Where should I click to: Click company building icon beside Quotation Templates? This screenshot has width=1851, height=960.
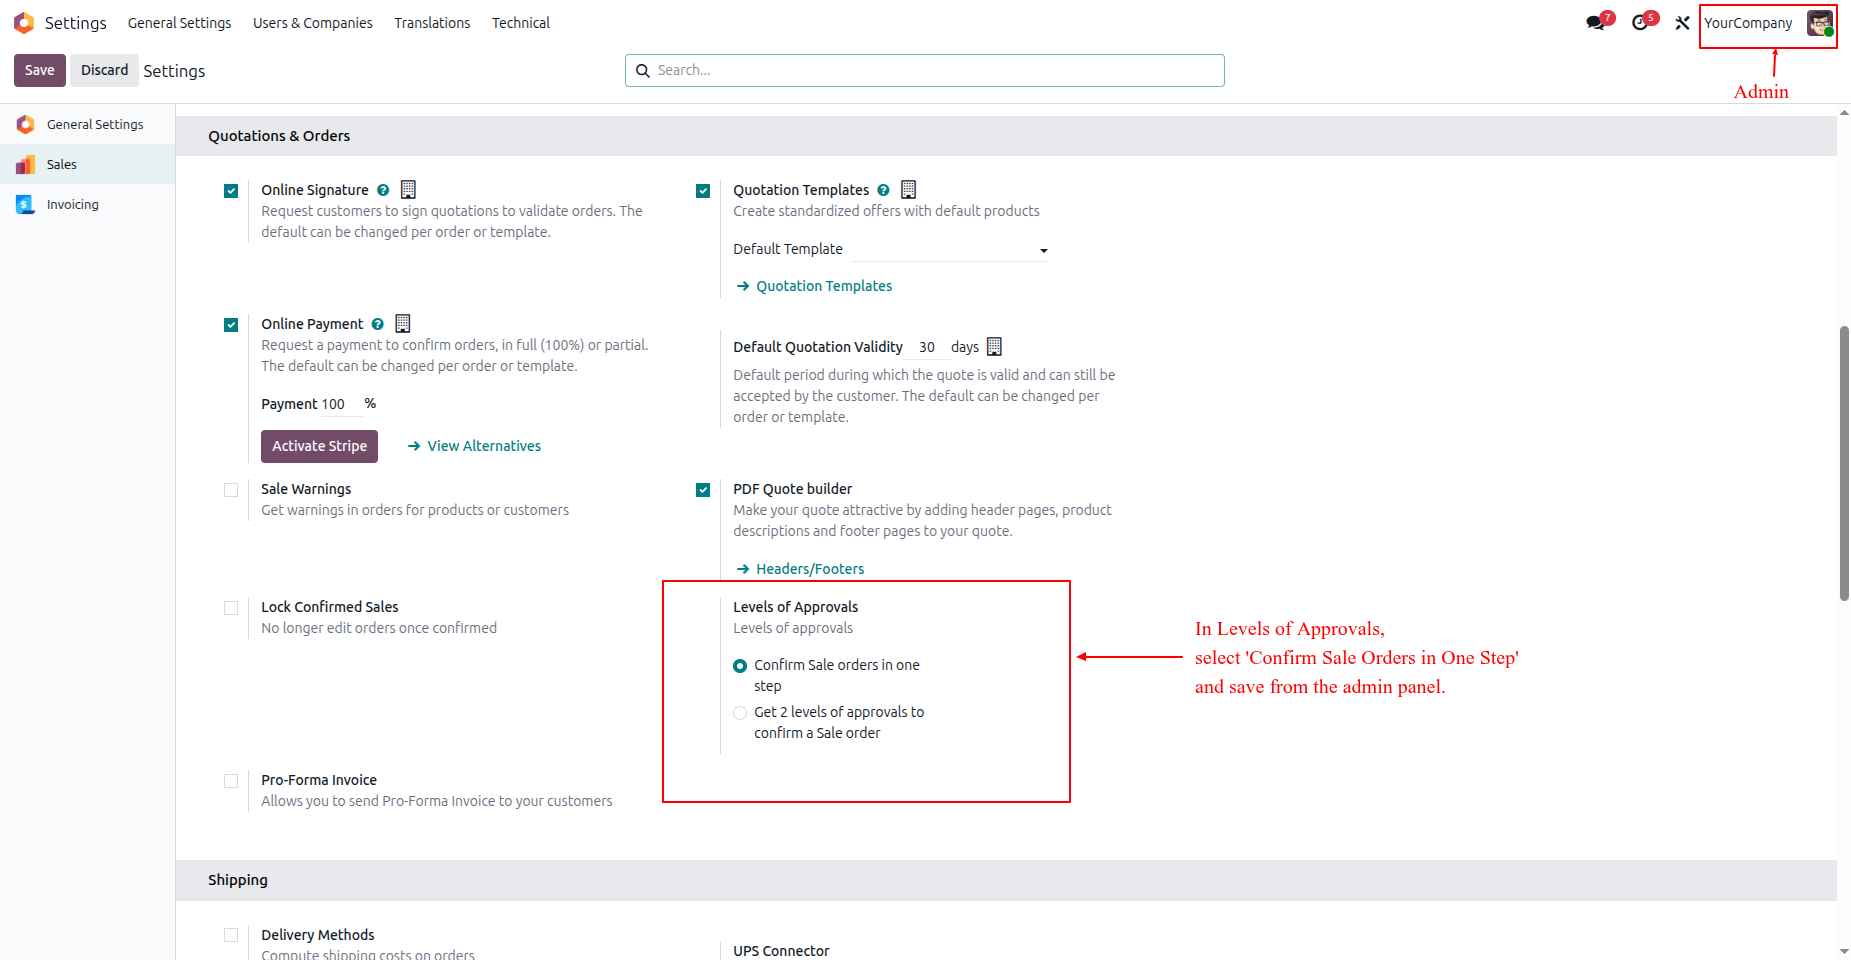[909, 189]
